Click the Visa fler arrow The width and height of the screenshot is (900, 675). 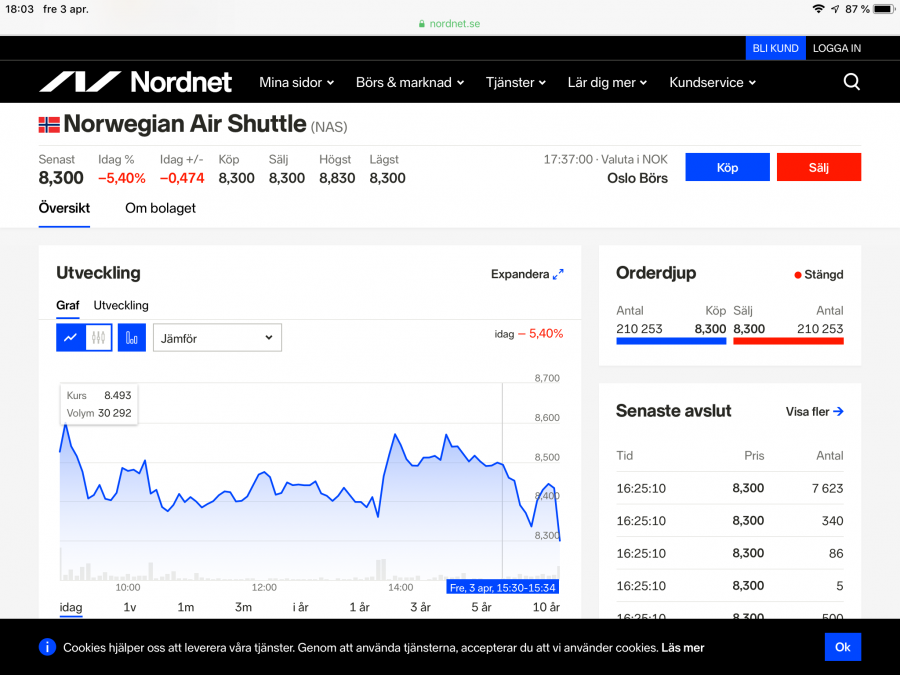click(838, 411)
